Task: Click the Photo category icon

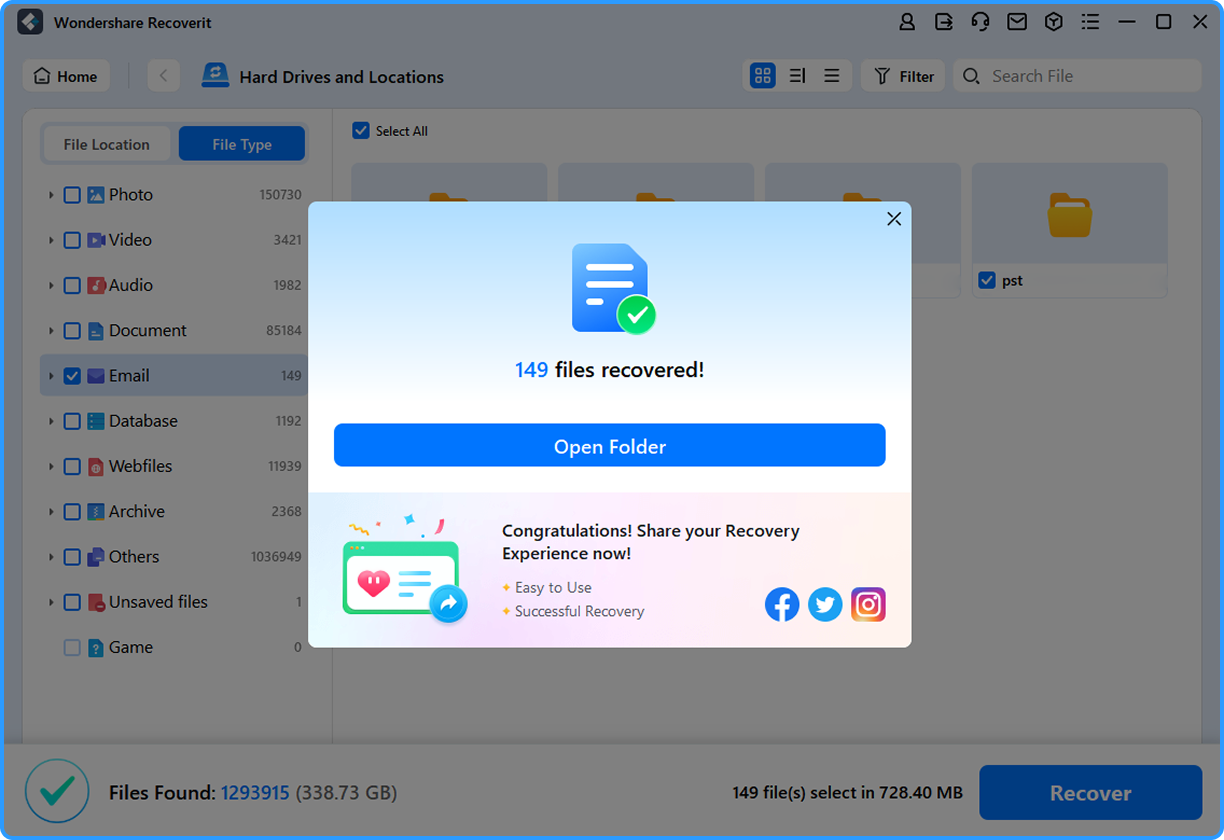Action: 96,195
